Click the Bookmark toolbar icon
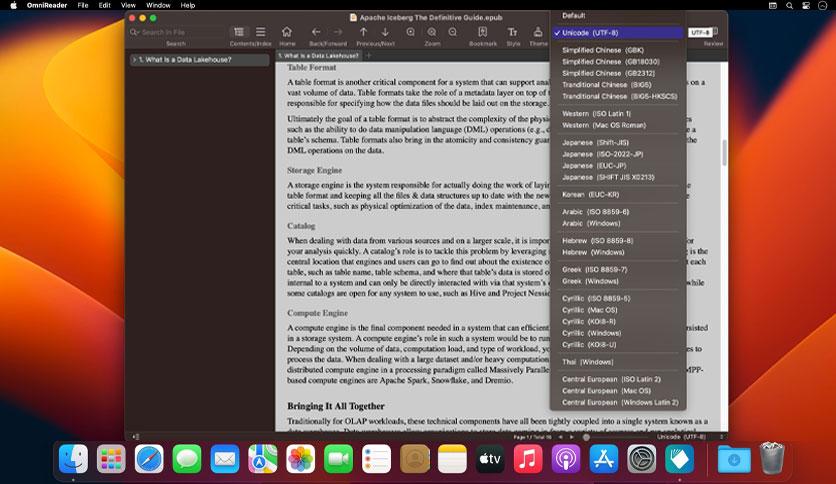 483,32
